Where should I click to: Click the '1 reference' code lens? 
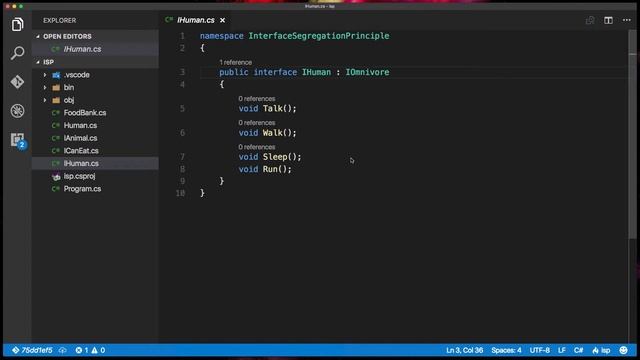click(236, 62)
